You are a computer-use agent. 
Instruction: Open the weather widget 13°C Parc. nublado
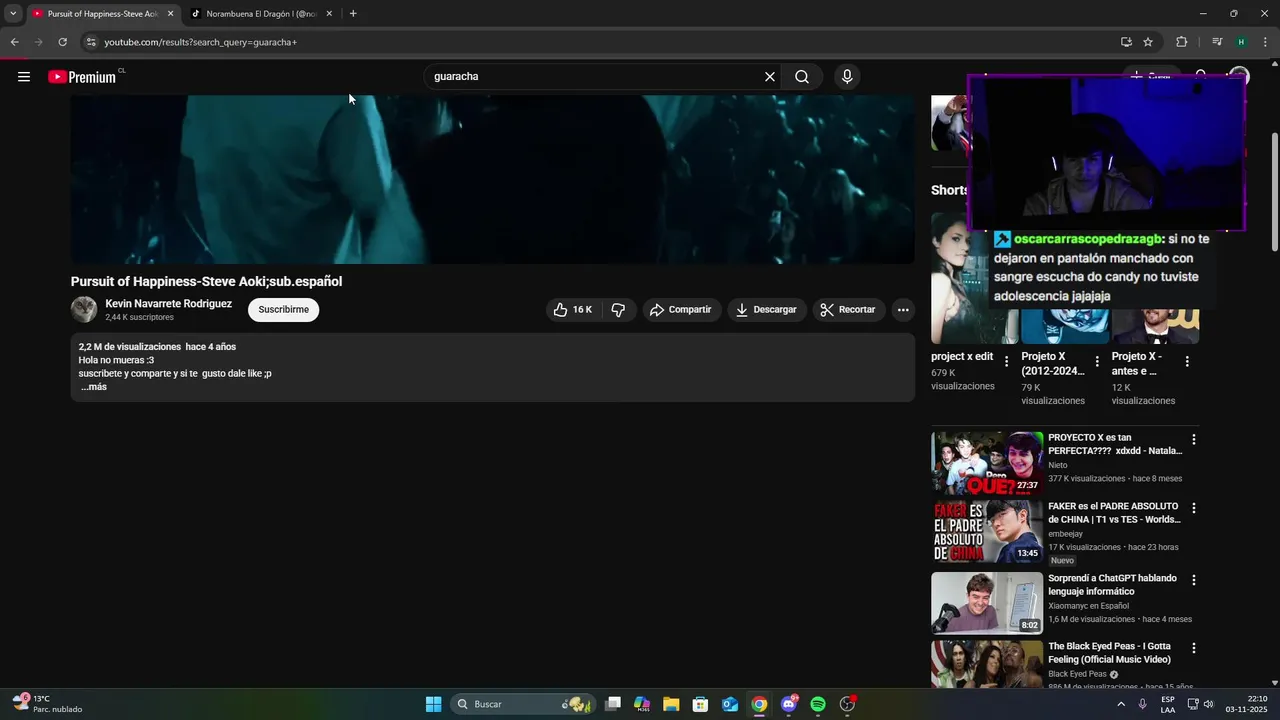pos(48,704)
